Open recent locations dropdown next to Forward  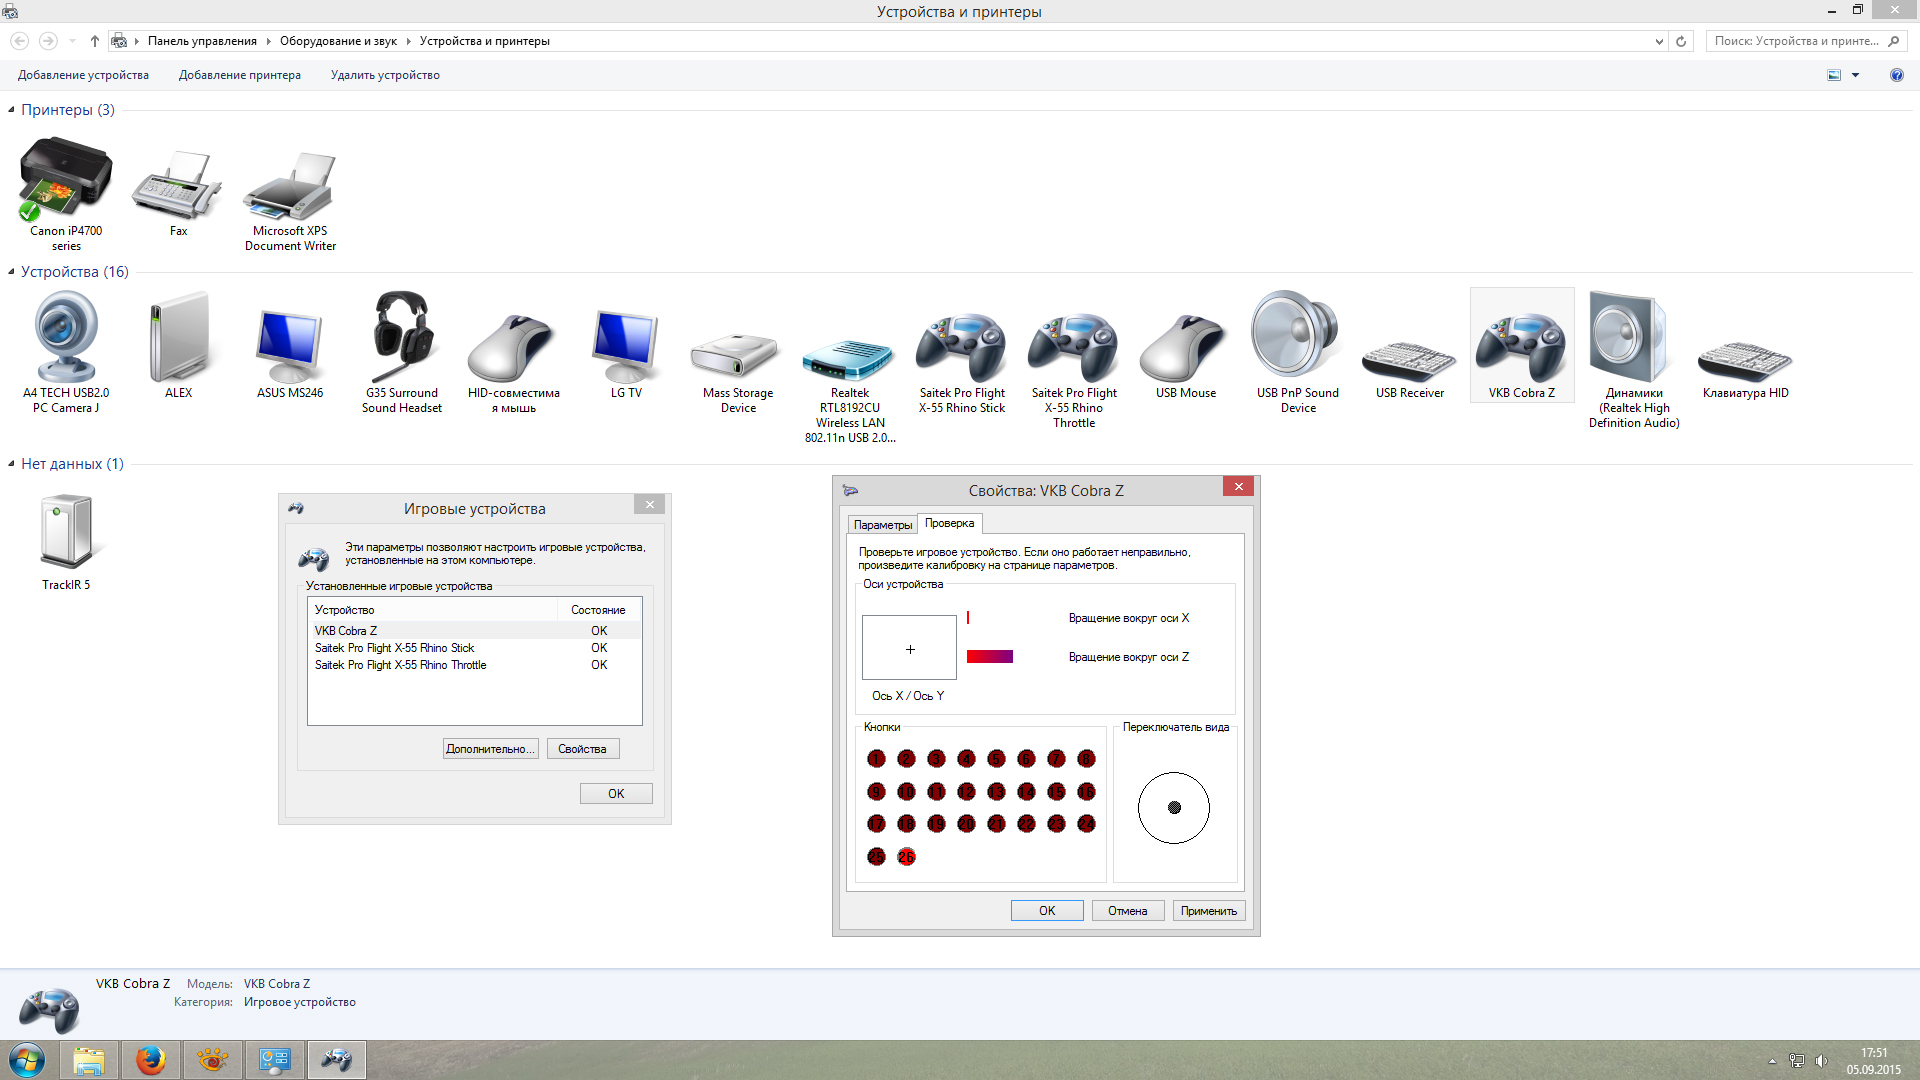[72, 41]
